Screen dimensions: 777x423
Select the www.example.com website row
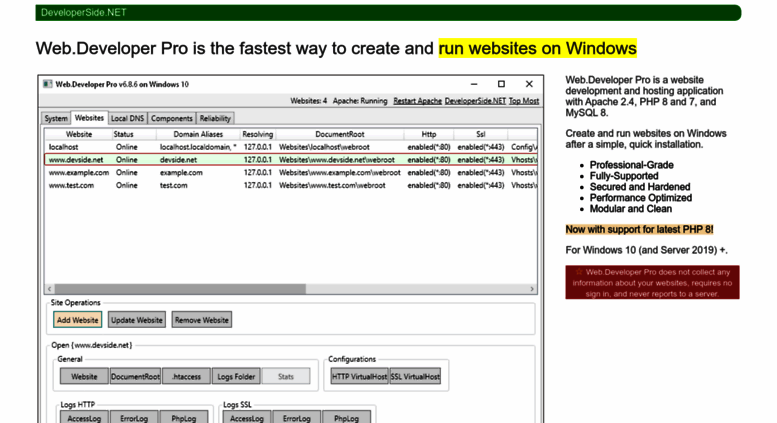click(291, 173)
